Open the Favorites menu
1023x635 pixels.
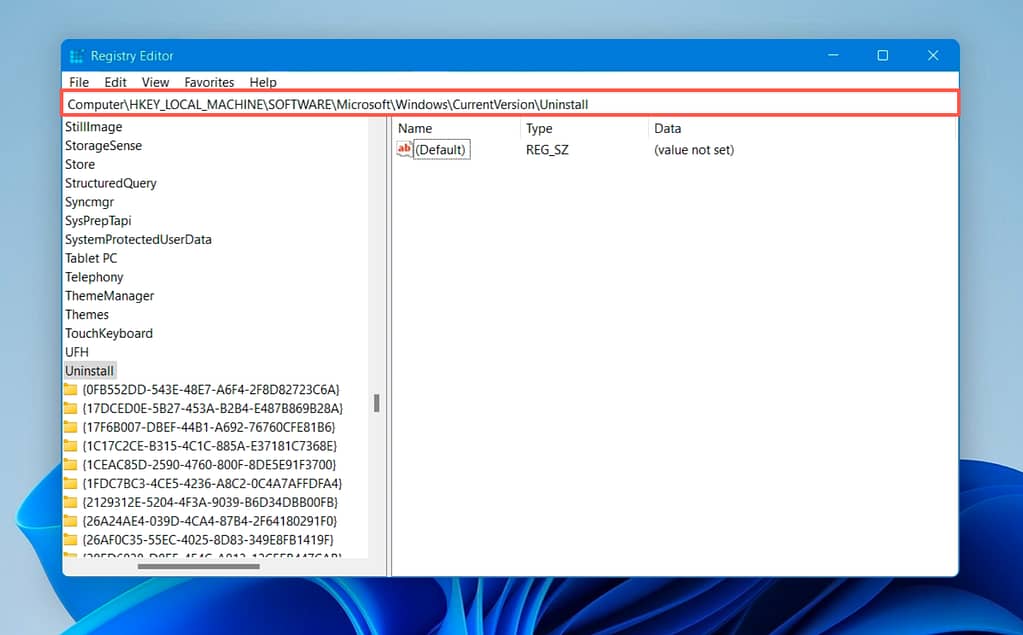point(209,82)
